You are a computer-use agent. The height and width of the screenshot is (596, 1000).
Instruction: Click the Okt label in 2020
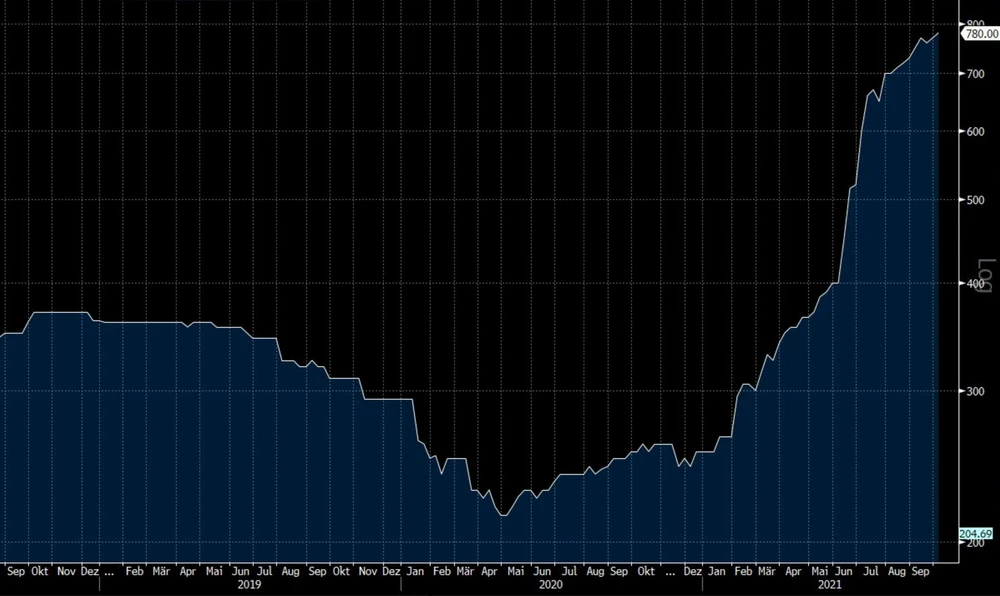[646, 571]
